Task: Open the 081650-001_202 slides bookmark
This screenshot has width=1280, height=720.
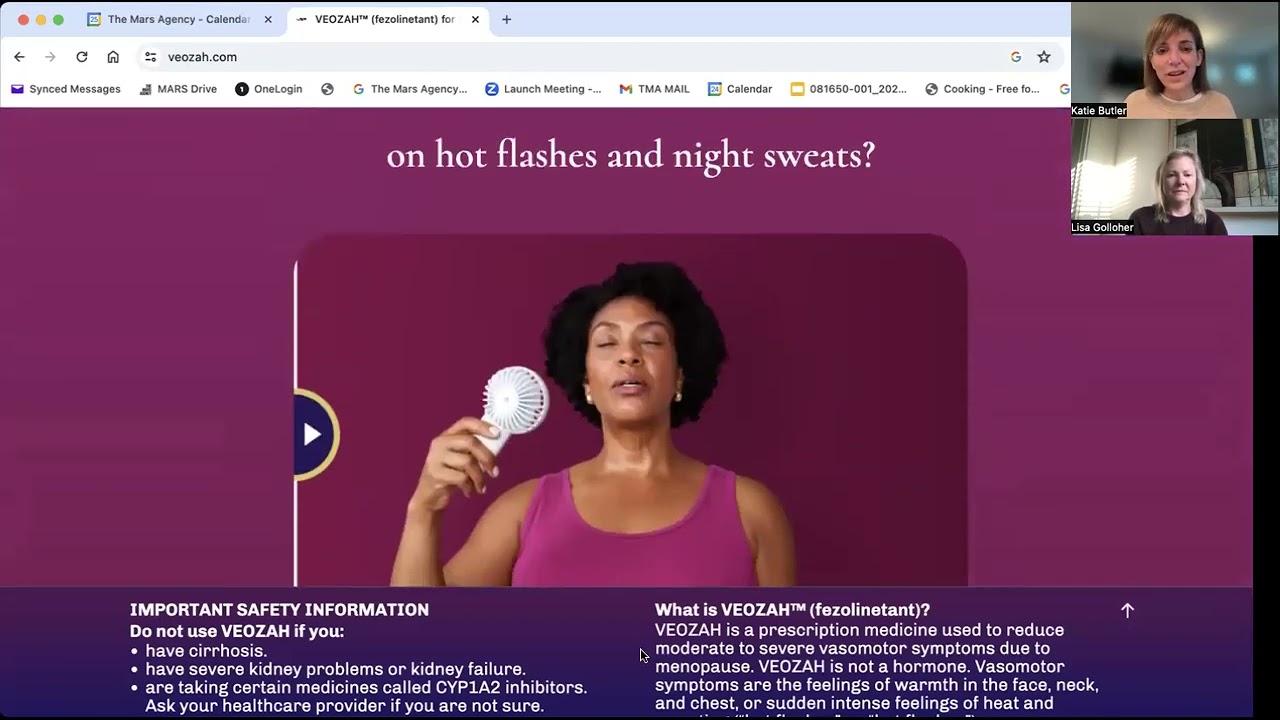Action: 849,89
